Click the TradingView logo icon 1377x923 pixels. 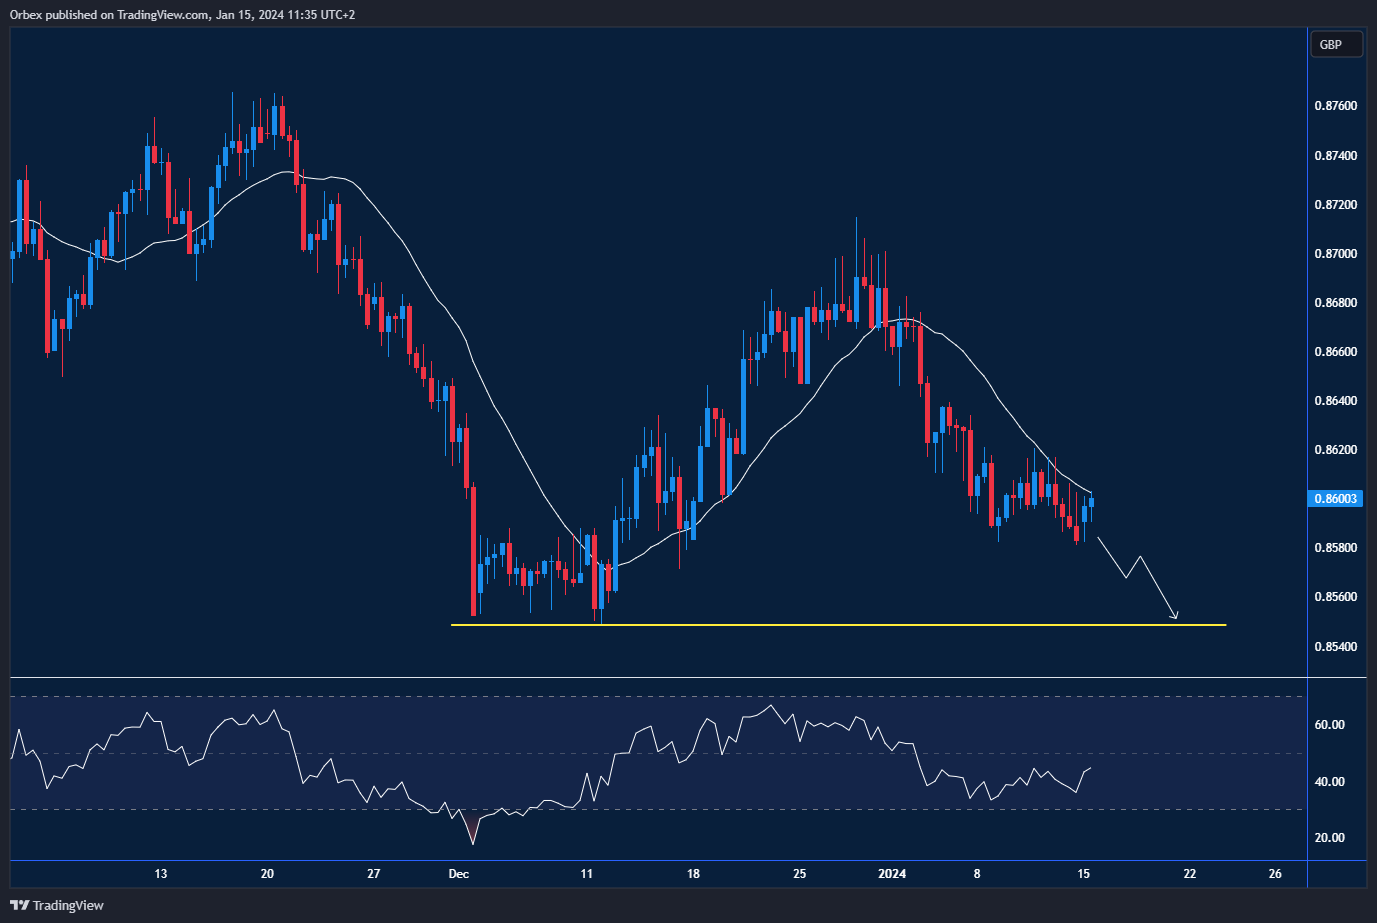pyautogui.click(x=20, y=905)
